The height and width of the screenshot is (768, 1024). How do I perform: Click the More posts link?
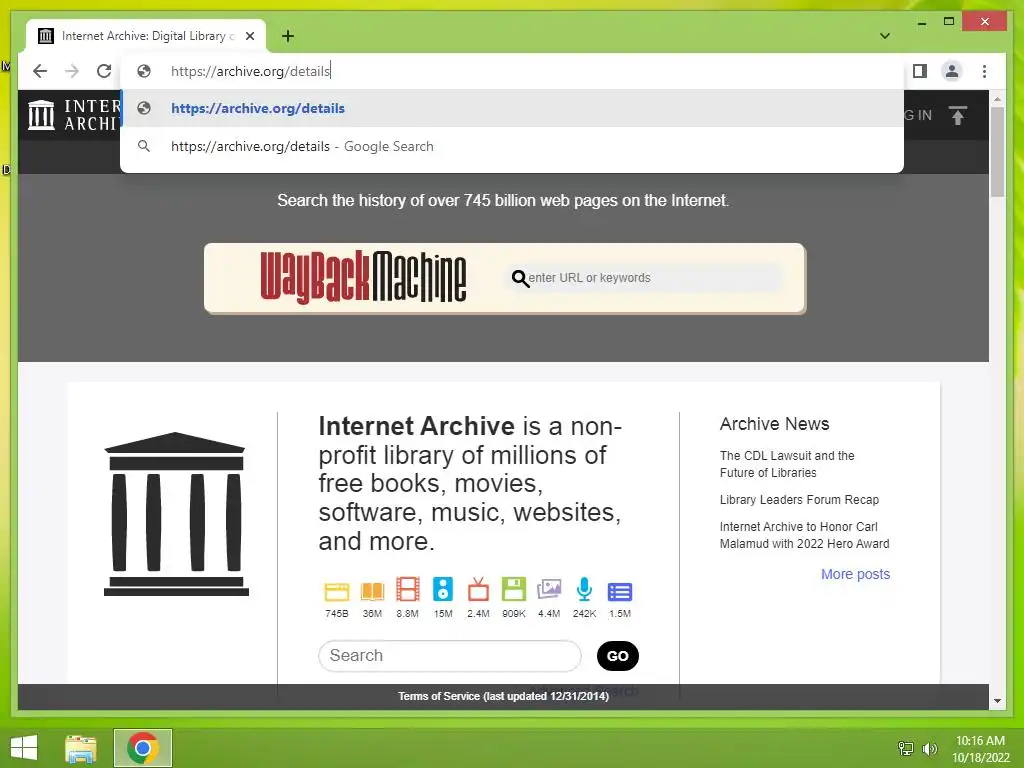pos(856,574)
